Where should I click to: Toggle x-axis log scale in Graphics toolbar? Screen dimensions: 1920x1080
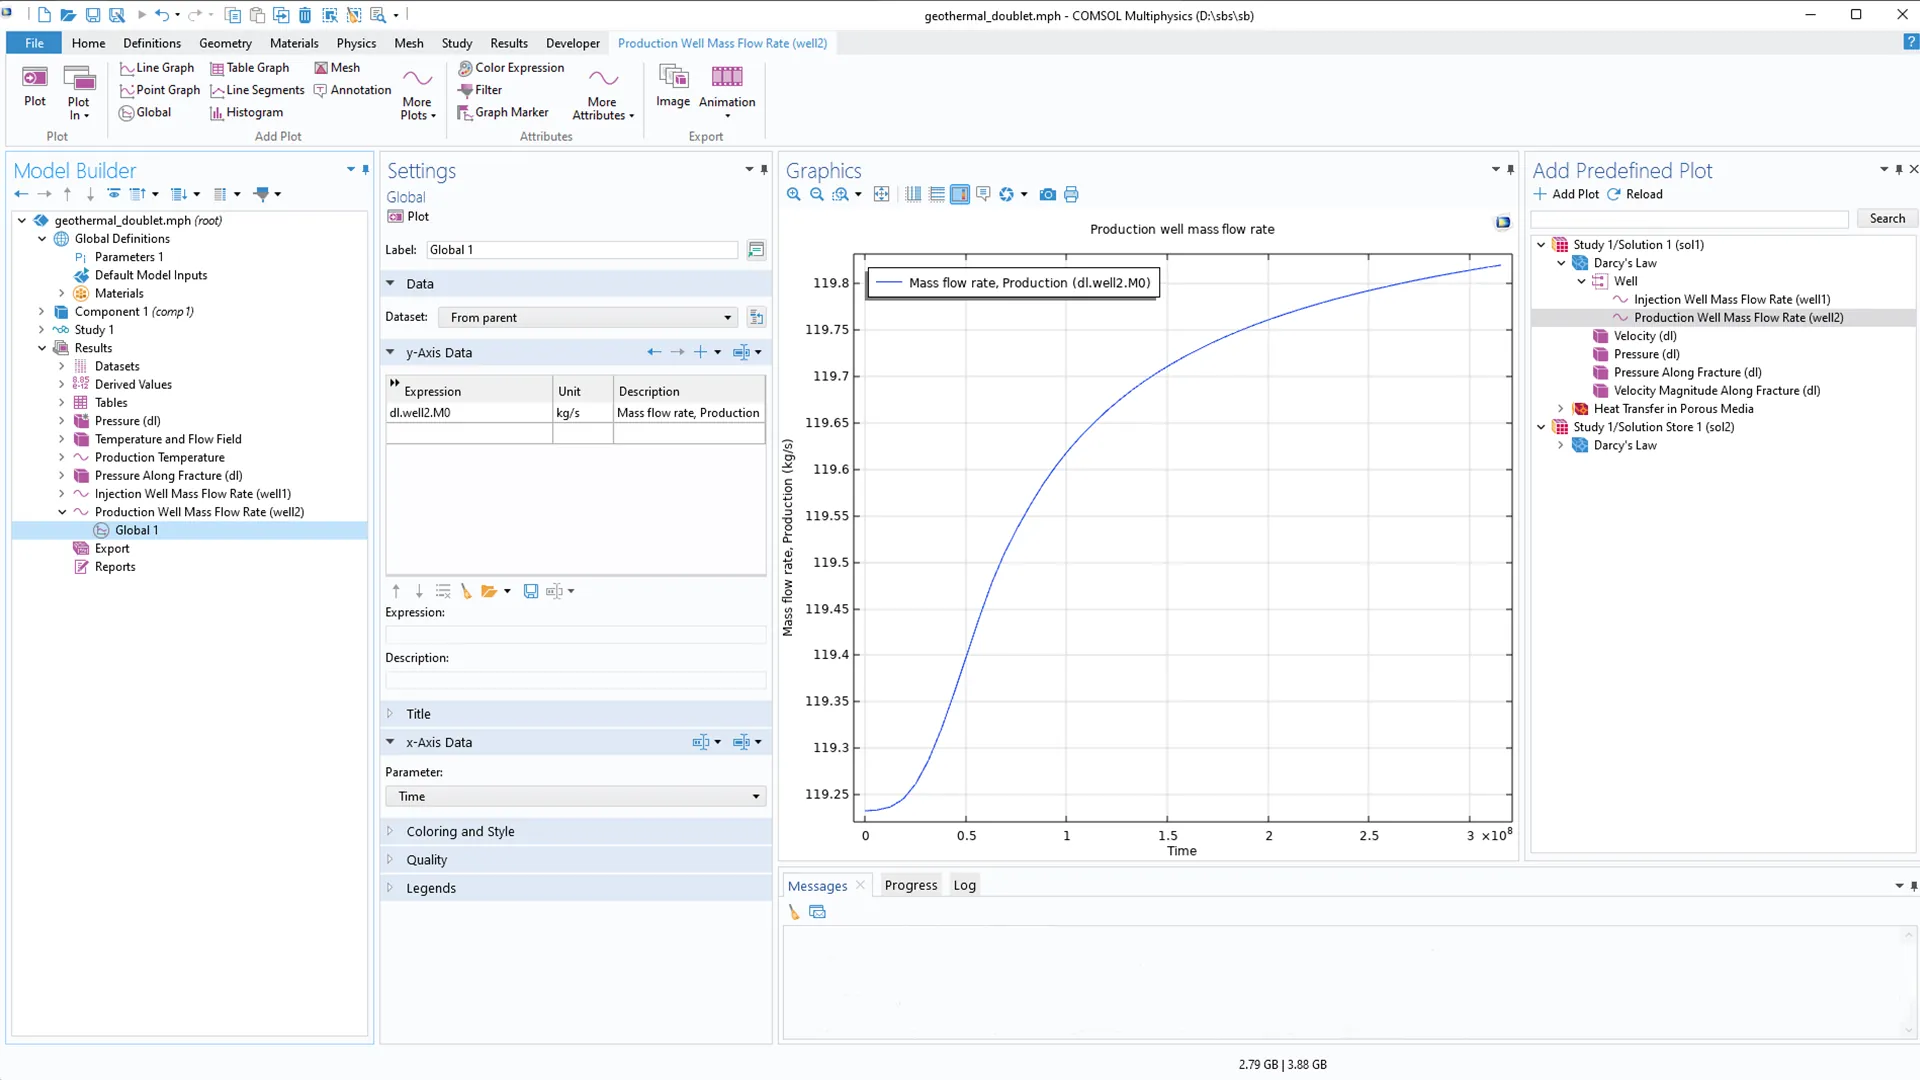point(913,194)
